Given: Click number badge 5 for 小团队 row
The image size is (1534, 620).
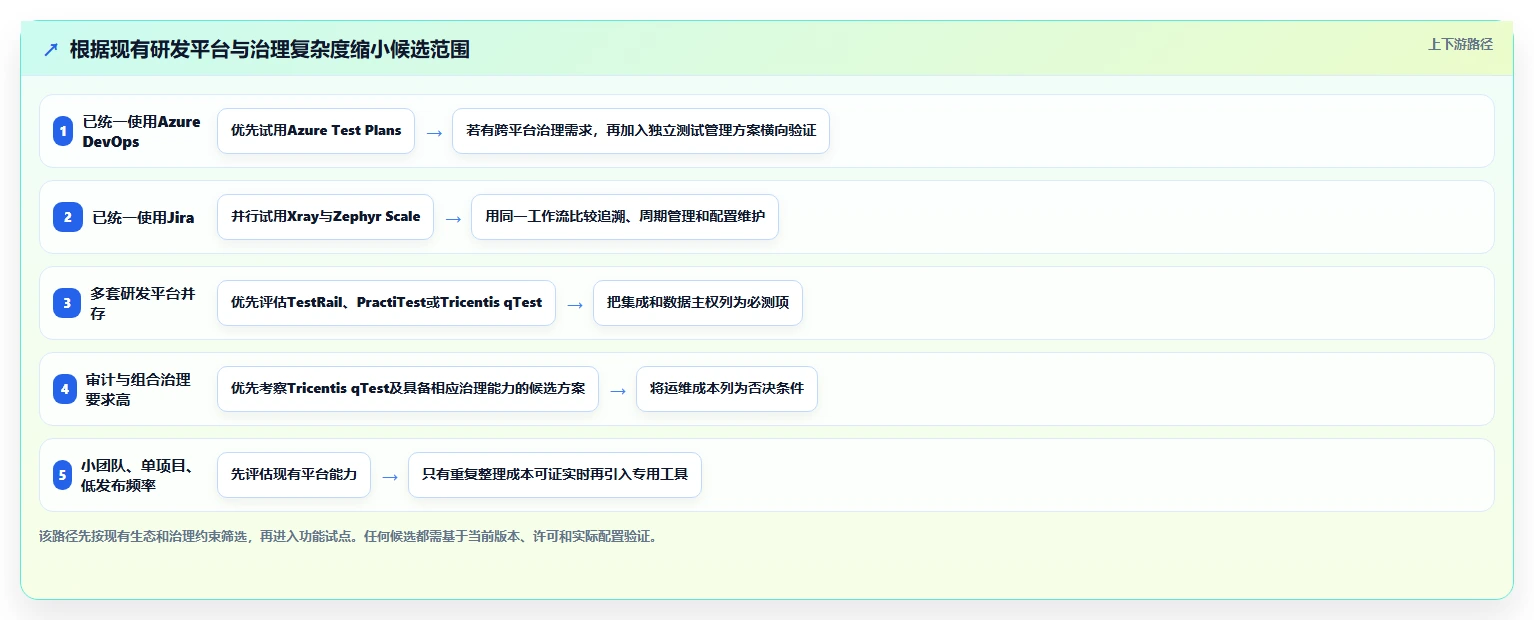Looking at the screenshot, I should tap(63, 475).
